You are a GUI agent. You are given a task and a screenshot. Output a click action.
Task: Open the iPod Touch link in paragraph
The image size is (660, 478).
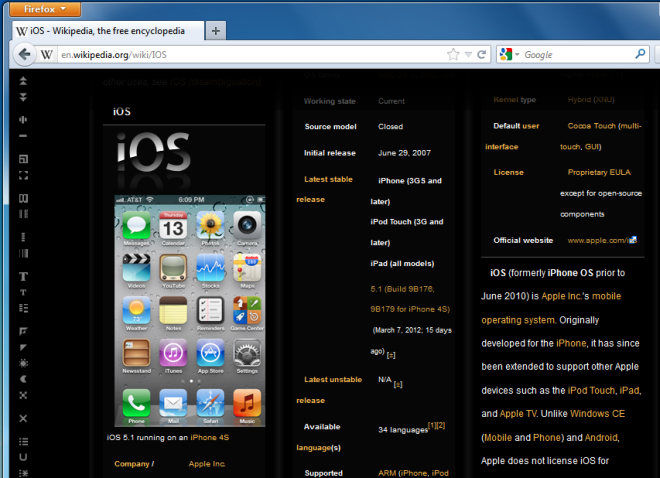(x=591, y=390)
